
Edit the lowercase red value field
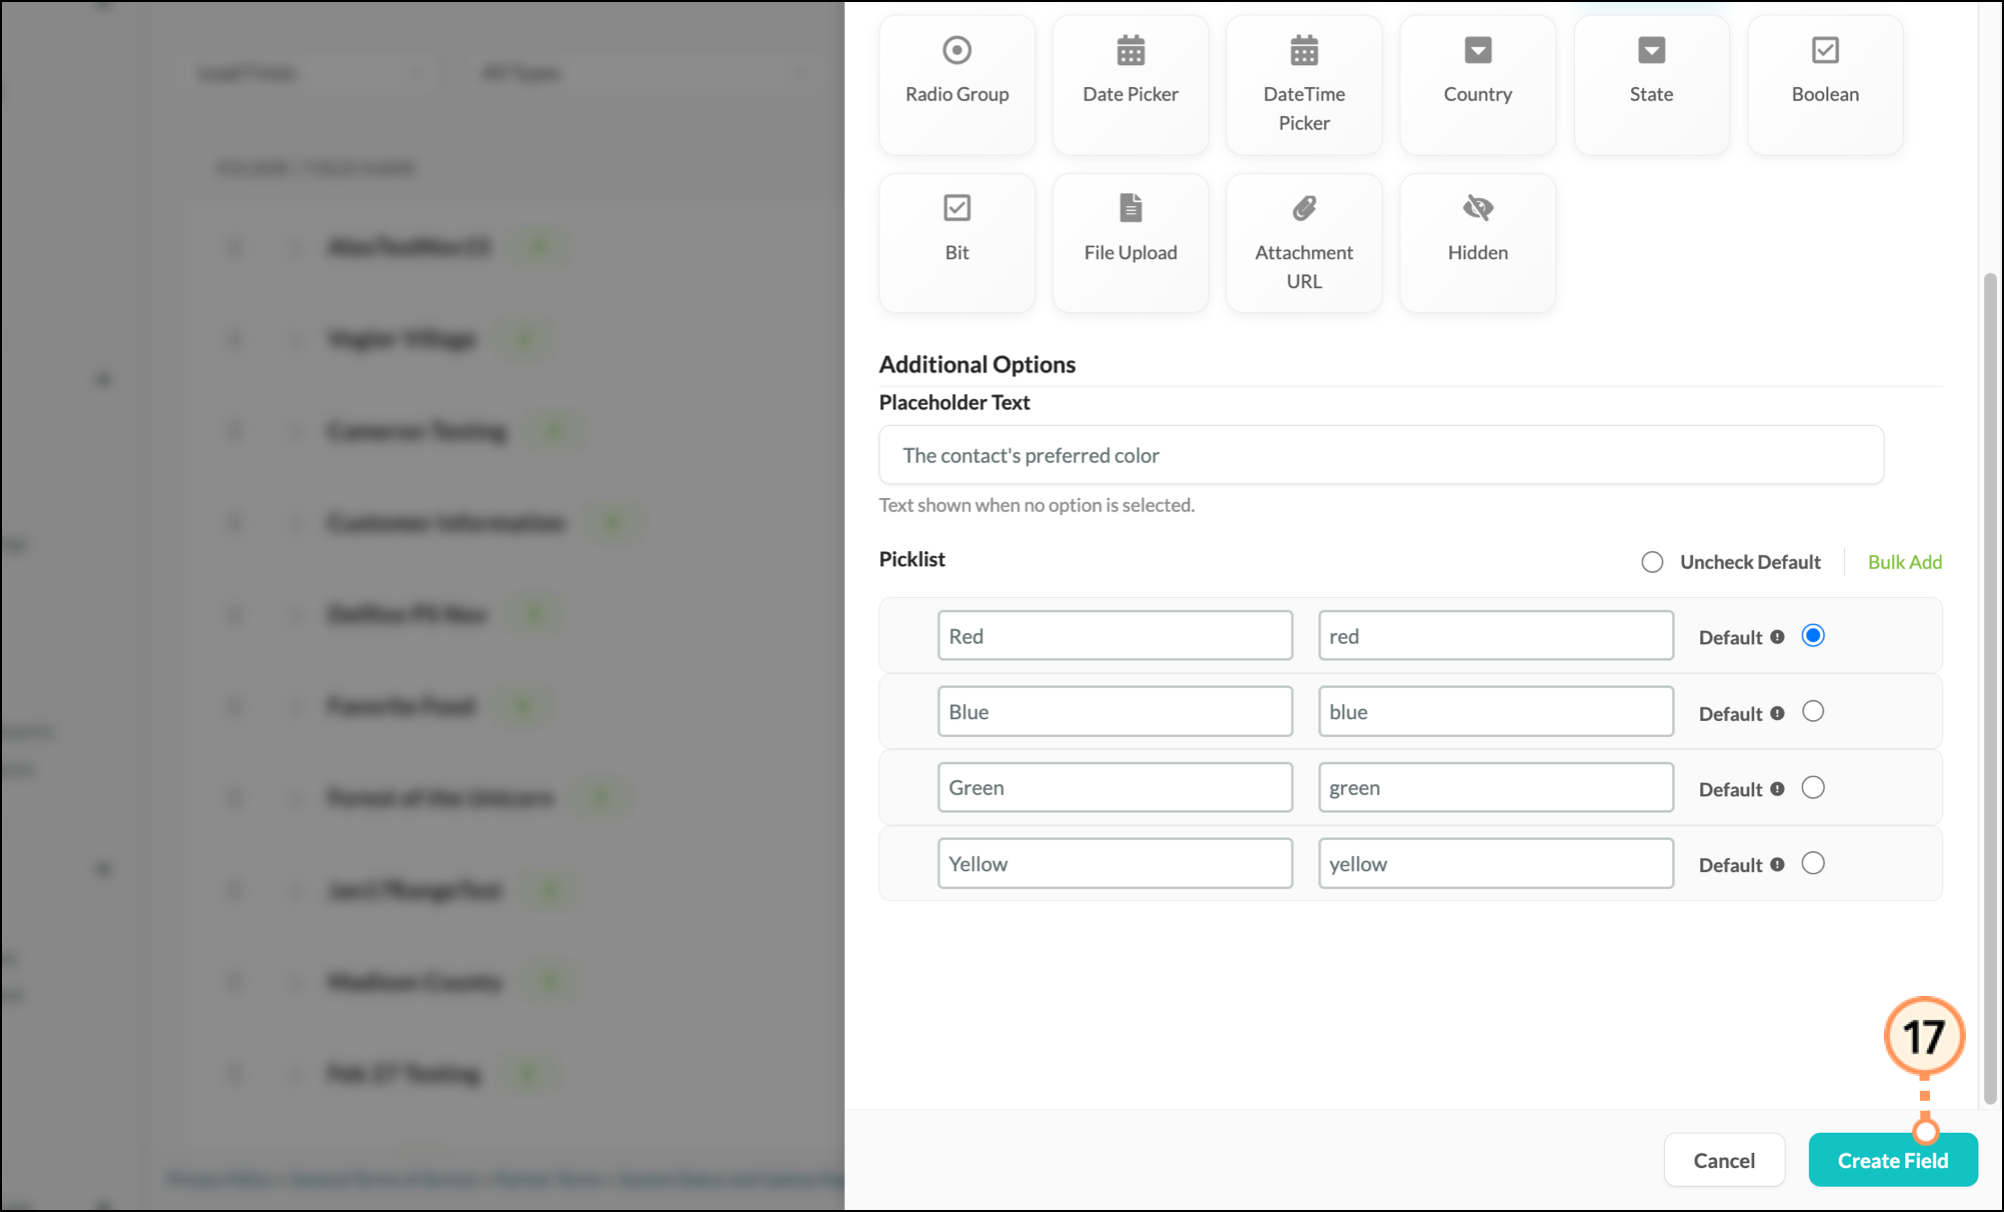click(1495, 636)
